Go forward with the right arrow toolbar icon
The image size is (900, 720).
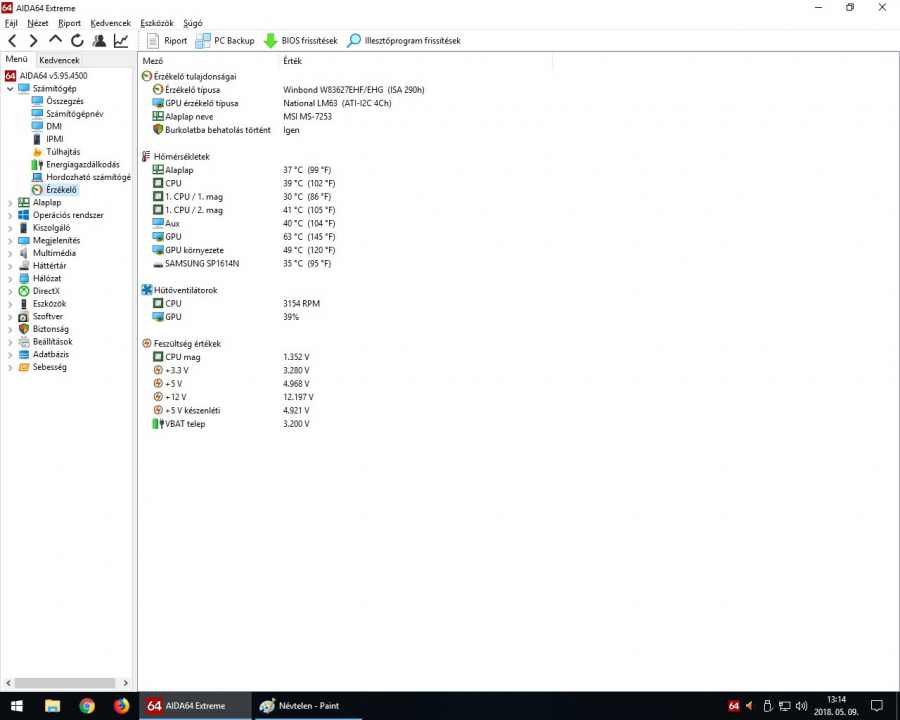click(x=33, y=41)
